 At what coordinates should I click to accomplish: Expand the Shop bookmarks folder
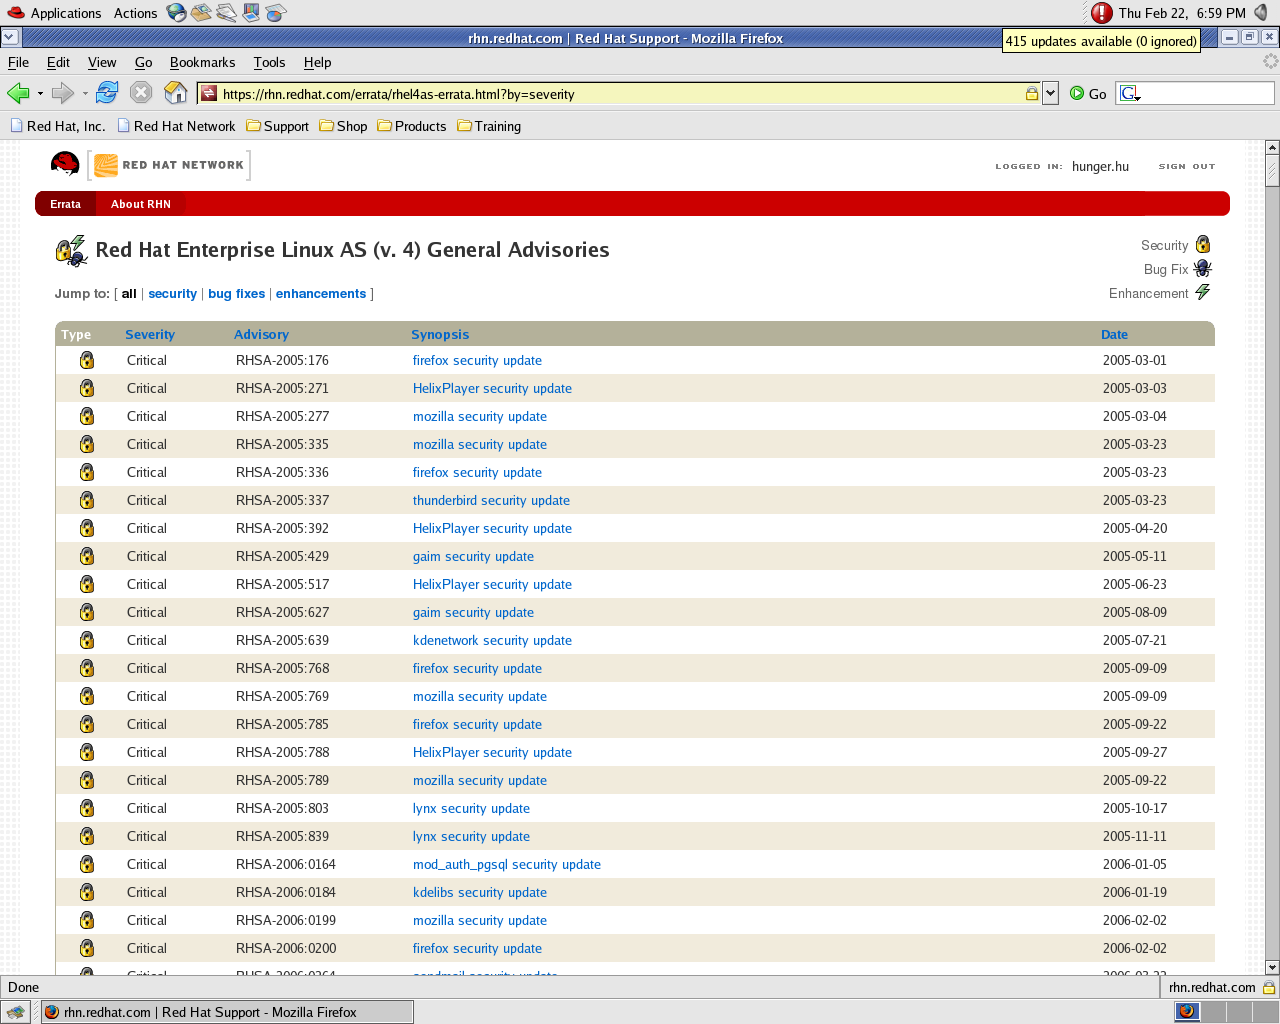point(343,126)
